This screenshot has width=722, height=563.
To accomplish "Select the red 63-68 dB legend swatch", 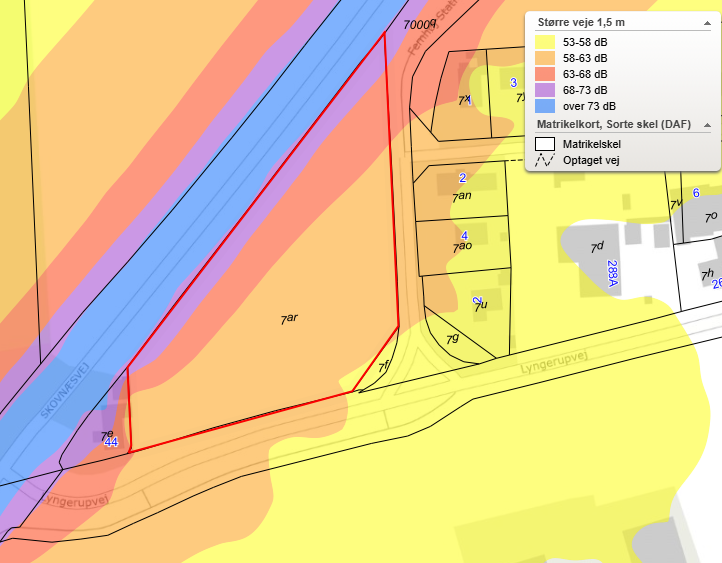I will pos(545,74).
